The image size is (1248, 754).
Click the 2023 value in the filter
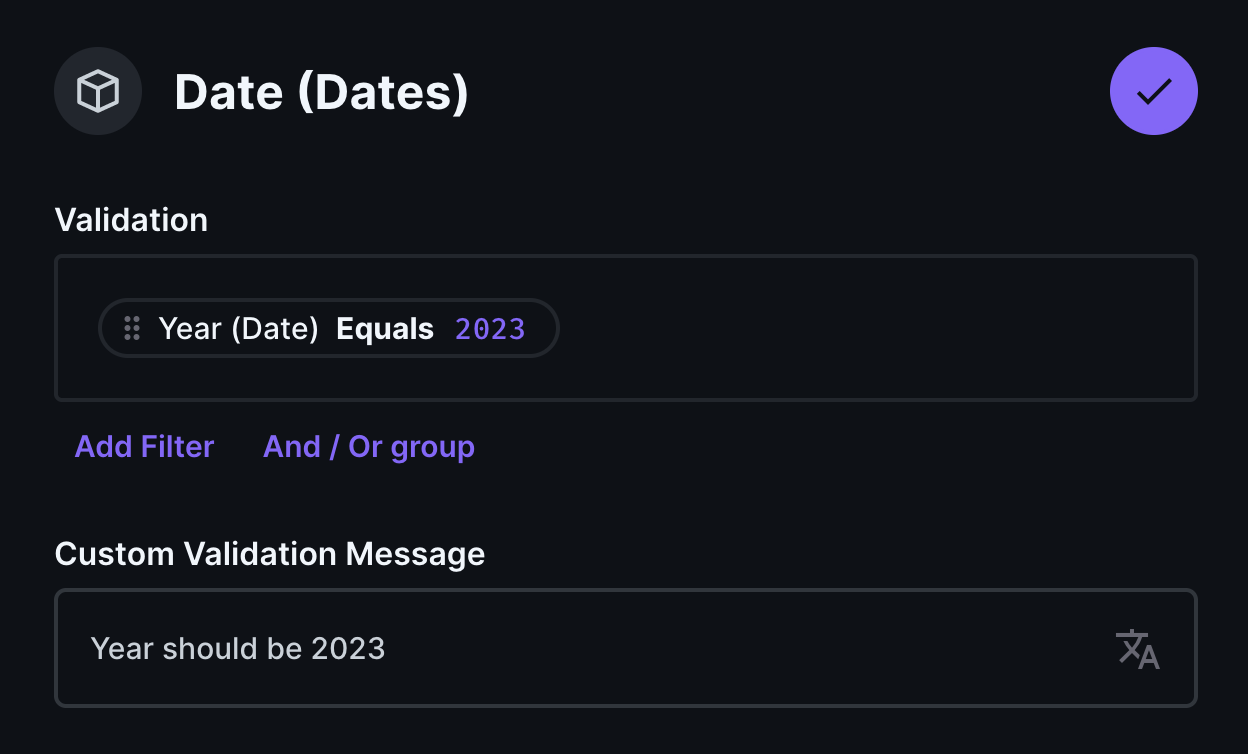490,328
